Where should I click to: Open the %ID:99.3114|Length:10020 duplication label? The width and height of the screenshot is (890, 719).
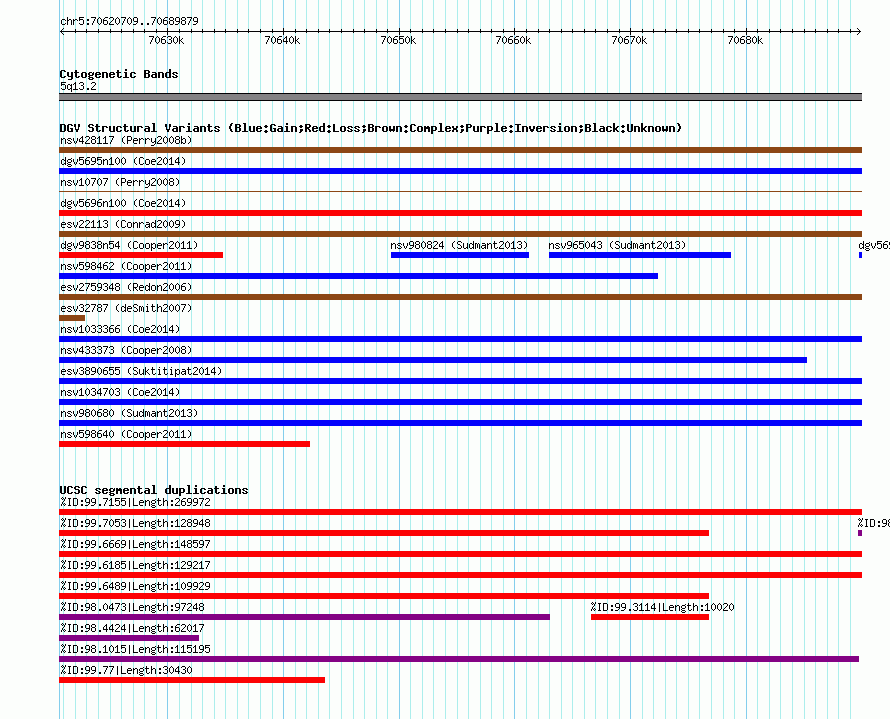point(662,607)
